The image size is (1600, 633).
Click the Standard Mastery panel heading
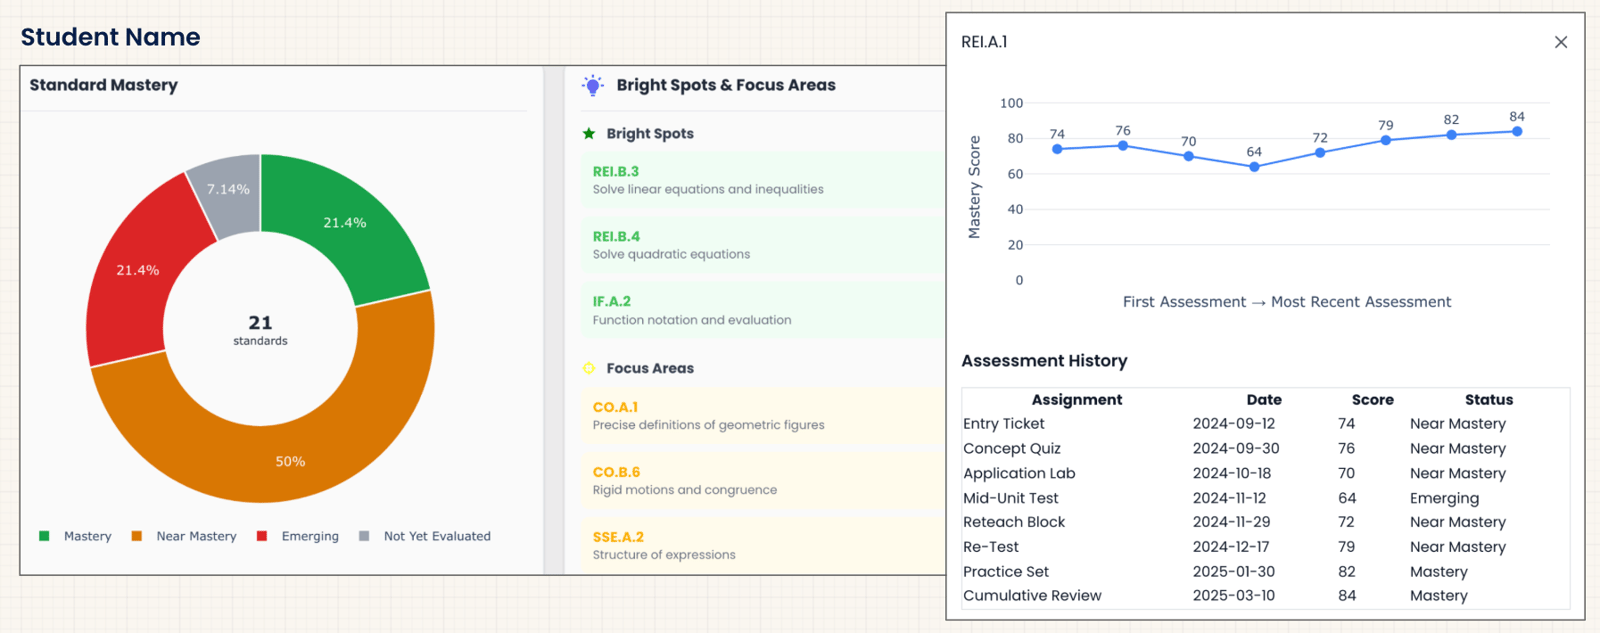[104, 85]
